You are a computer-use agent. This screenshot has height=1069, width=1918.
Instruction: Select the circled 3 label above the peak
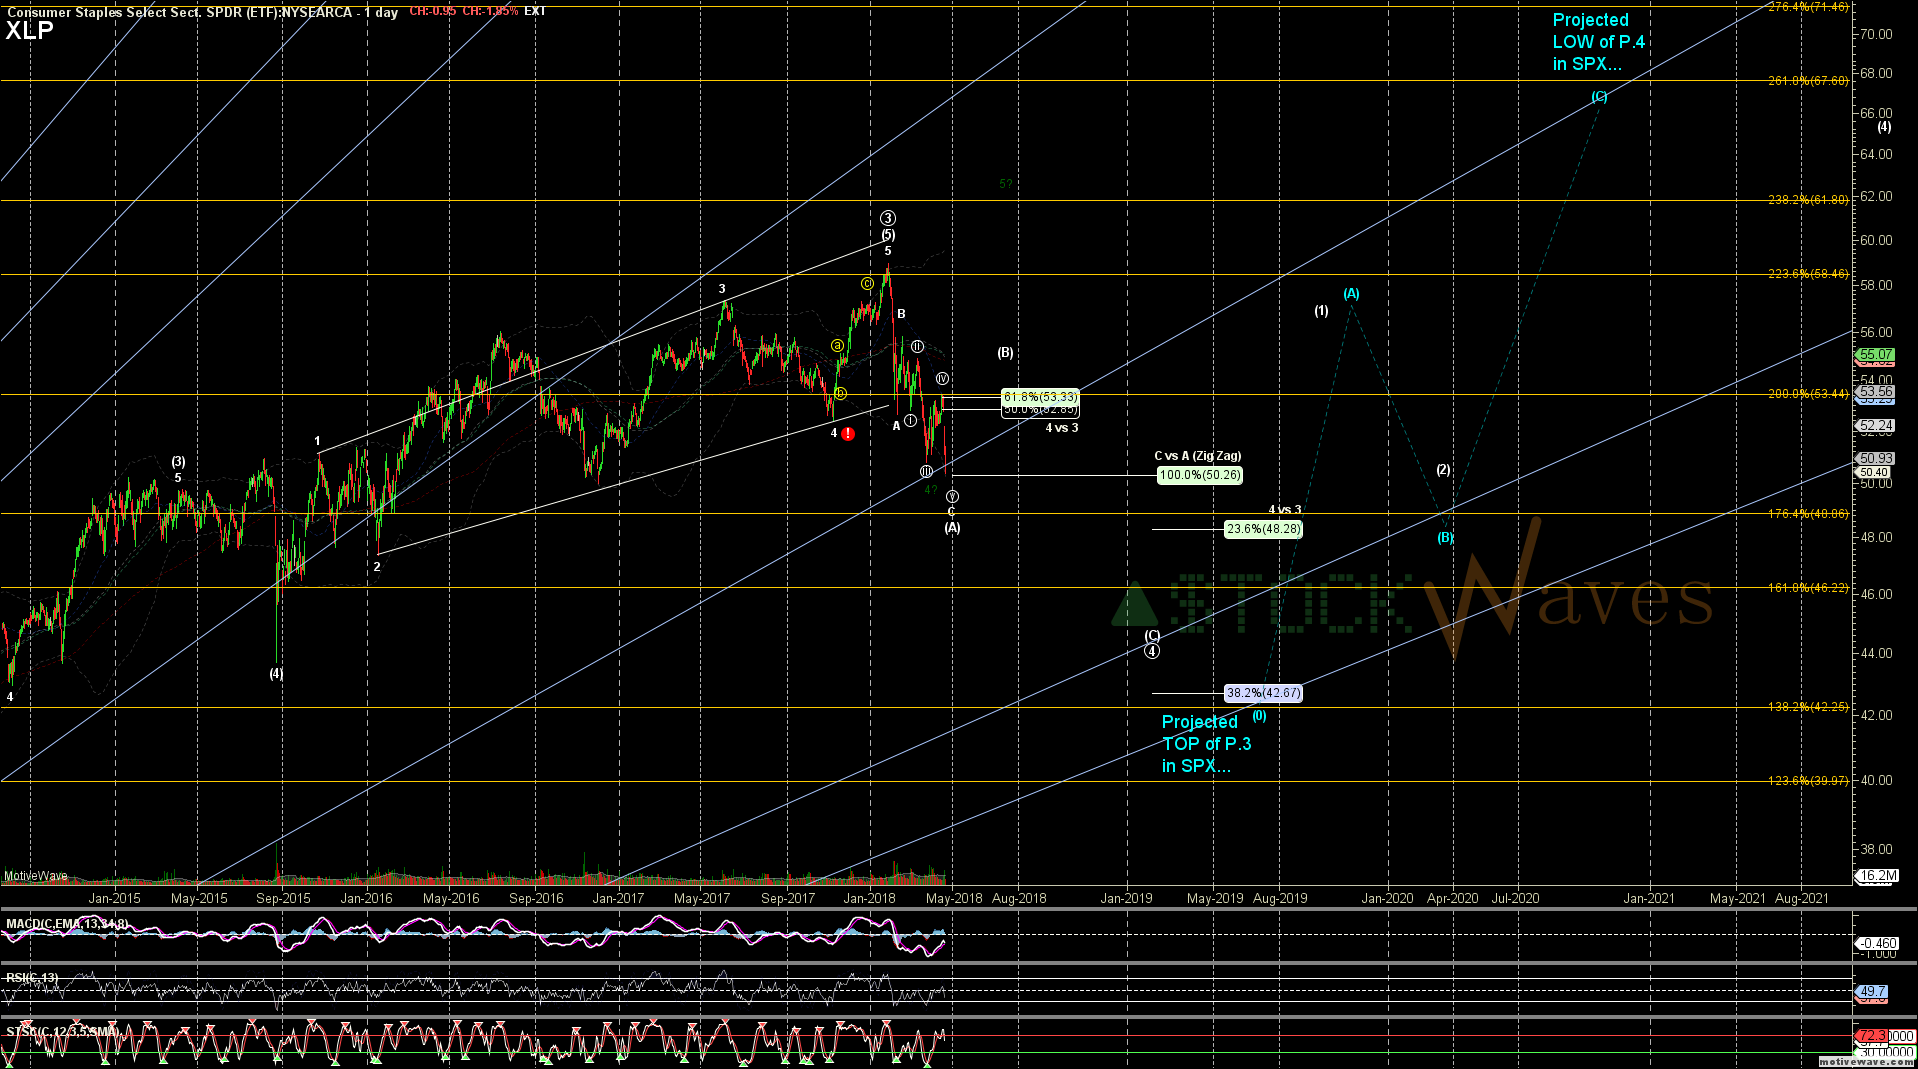[888, 218]
